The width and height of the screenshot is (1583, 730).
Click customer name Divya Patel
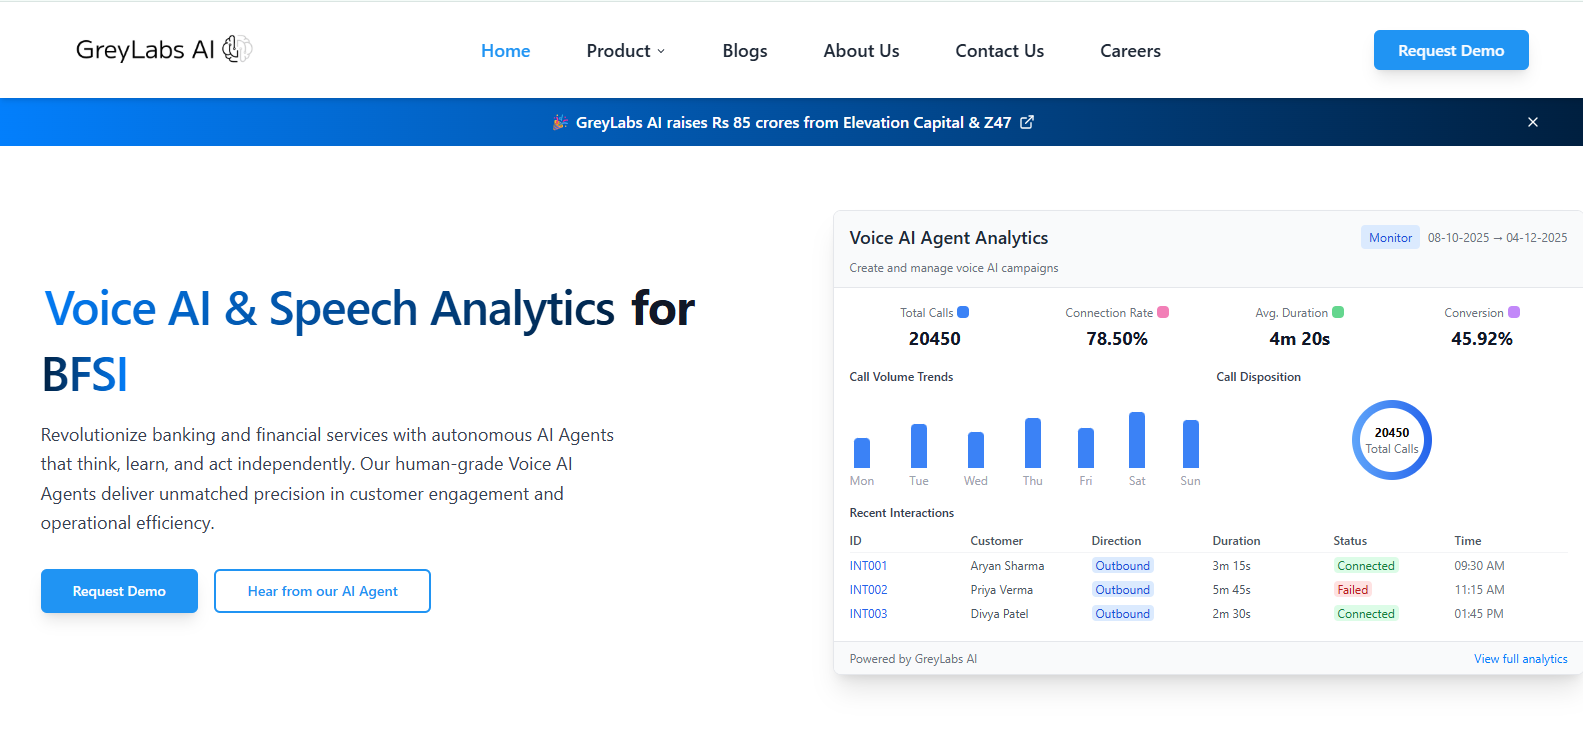pyautogui.click(x=999, y=614)
